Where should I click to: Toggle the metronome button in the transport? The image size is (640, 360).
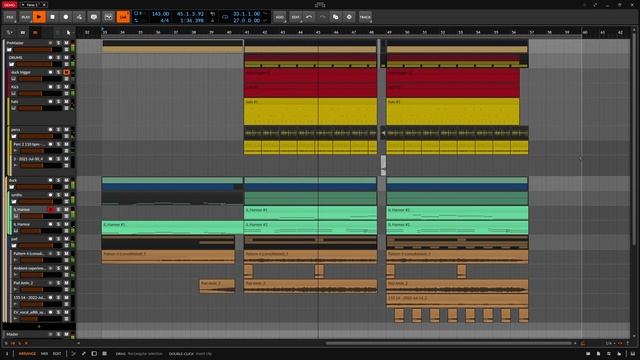click(108, 17)
